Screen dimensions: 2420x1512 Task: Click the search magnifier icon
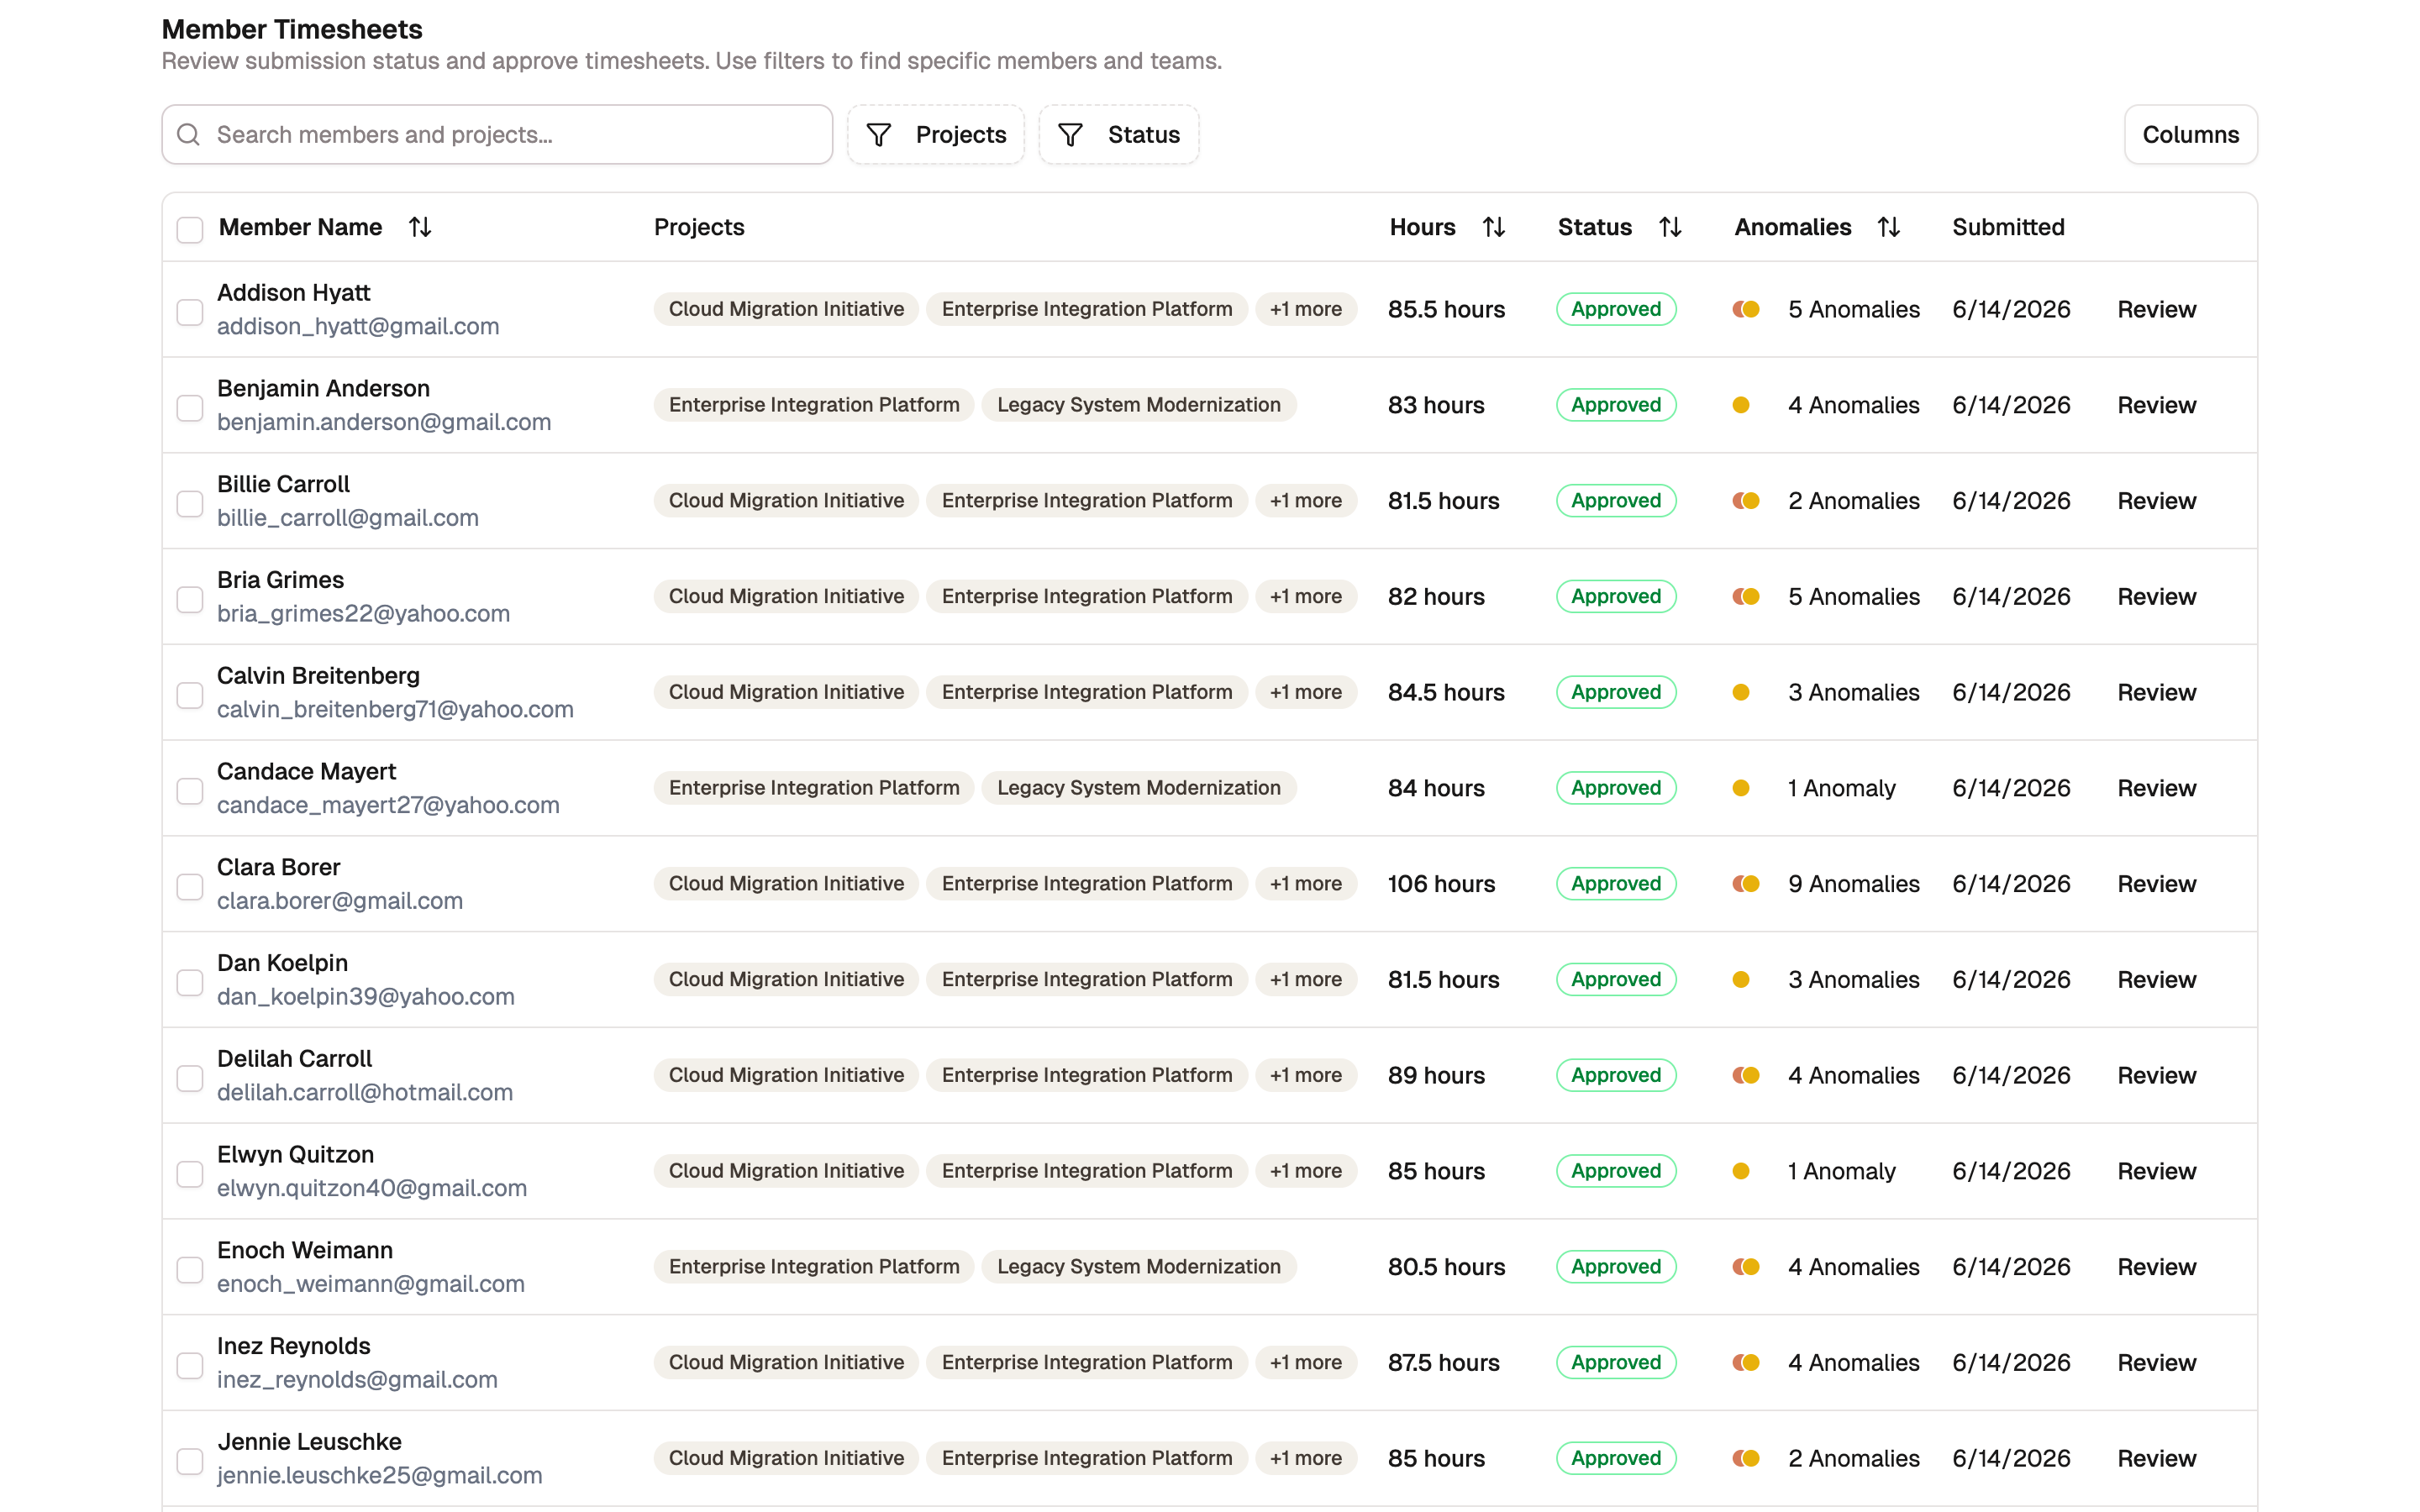click(x=188, y=134)
